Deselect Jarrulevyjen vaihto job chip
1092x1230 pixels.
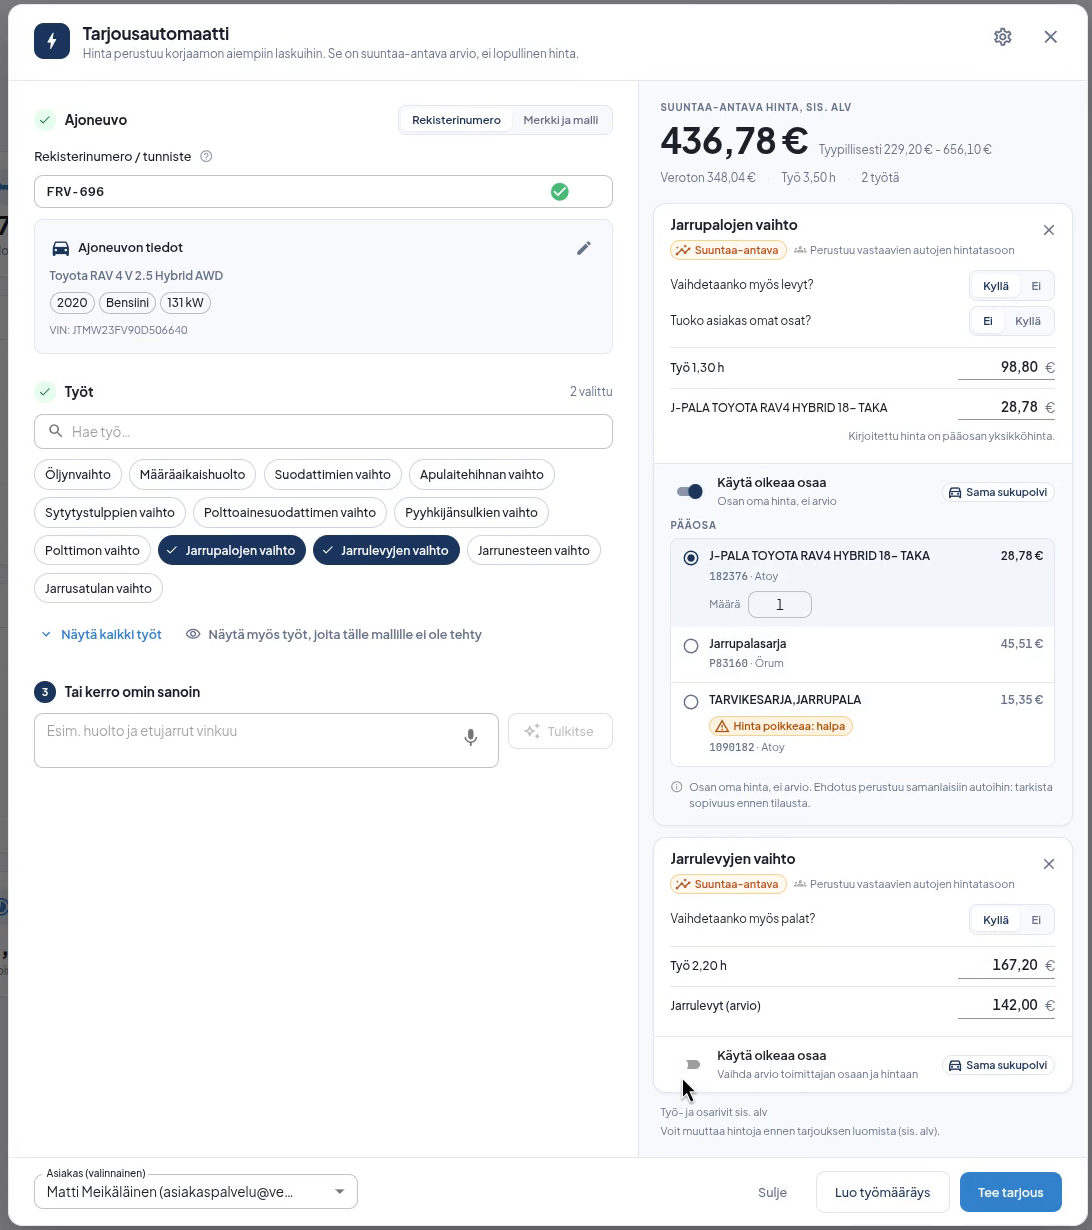coord(386,550)
